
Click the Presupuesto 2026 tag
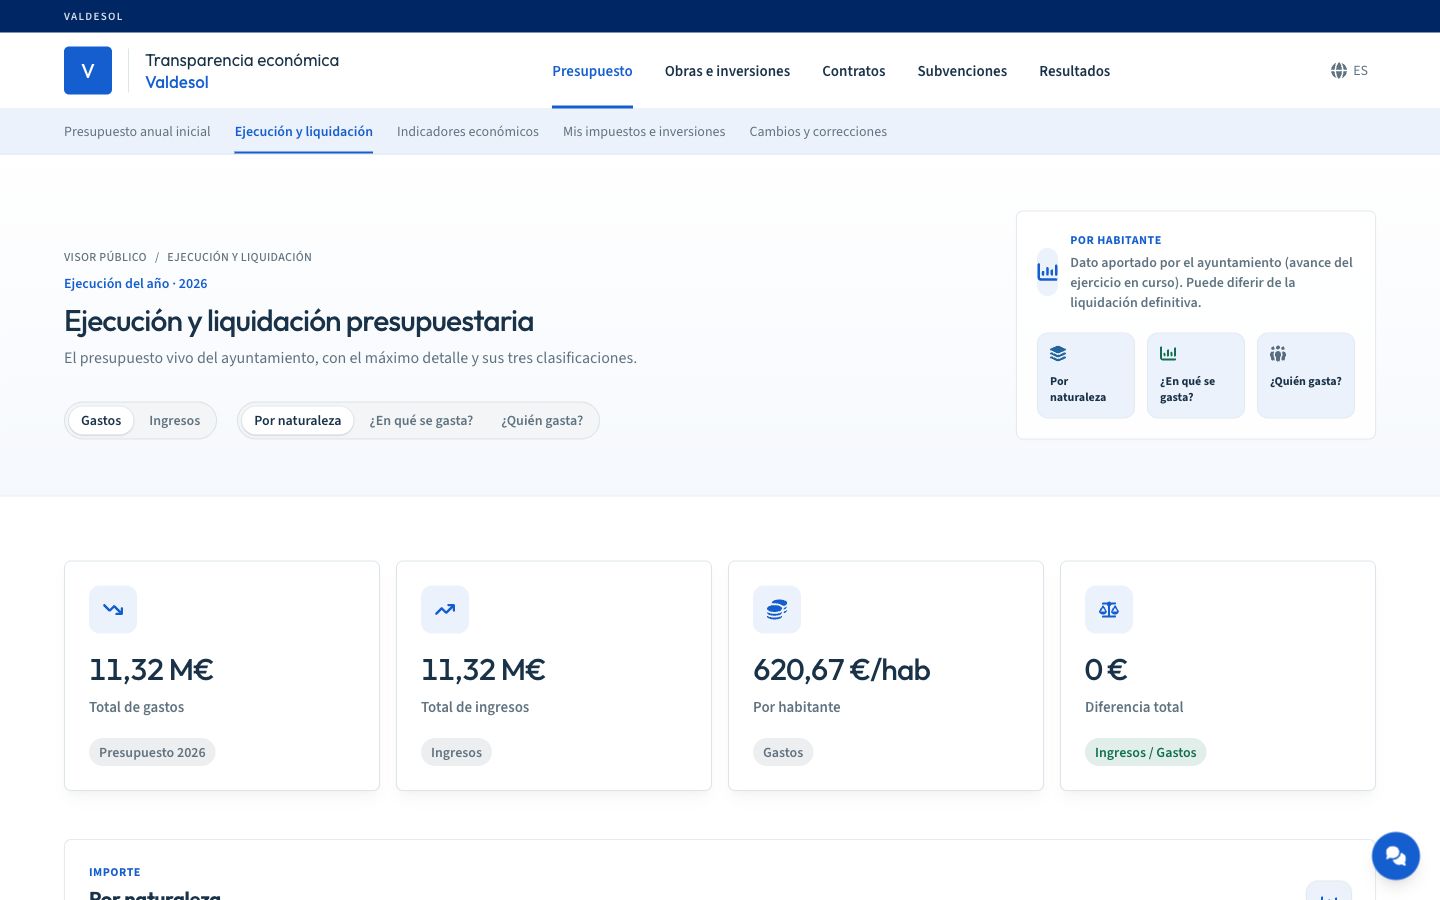tap(152, 753)
